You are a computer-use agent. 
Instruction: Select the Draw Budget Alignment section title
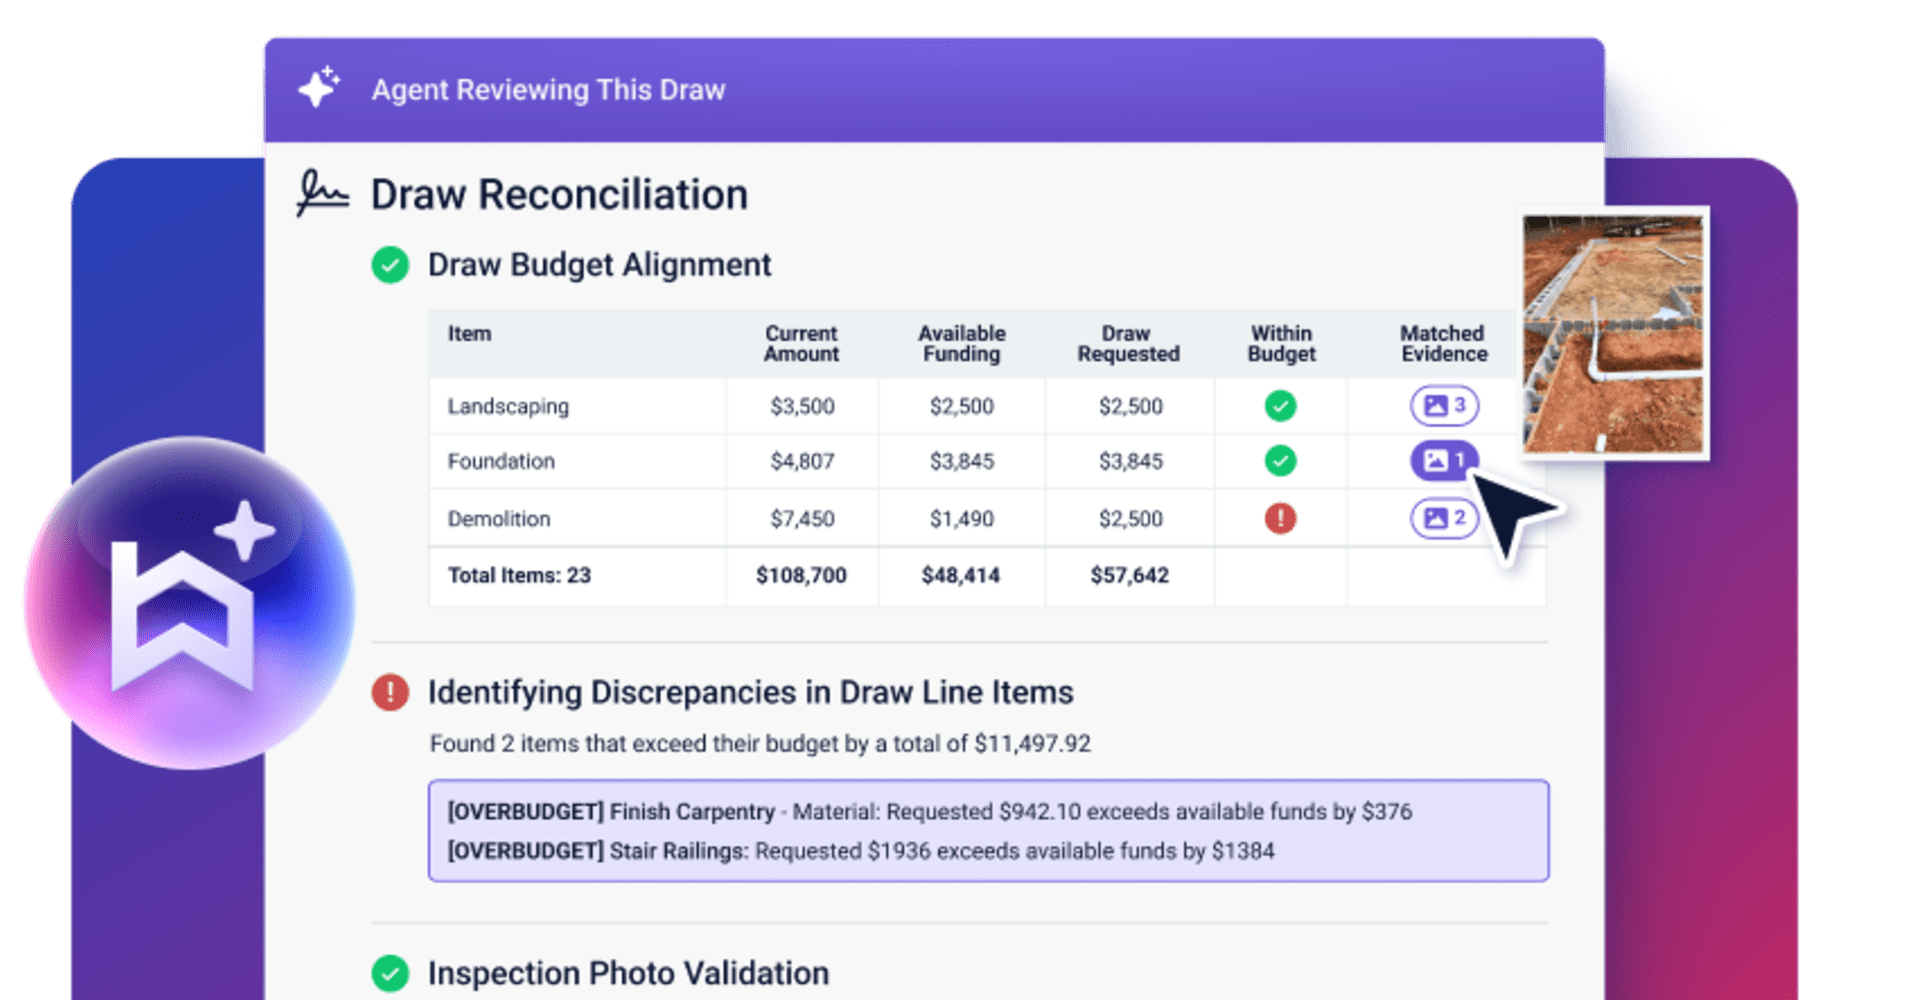(x=599, y=265)
